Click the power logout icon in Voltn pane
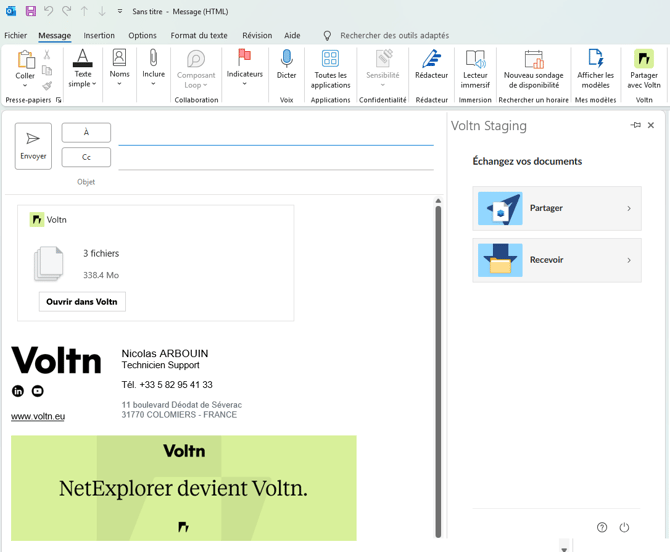 click(624, 528)
